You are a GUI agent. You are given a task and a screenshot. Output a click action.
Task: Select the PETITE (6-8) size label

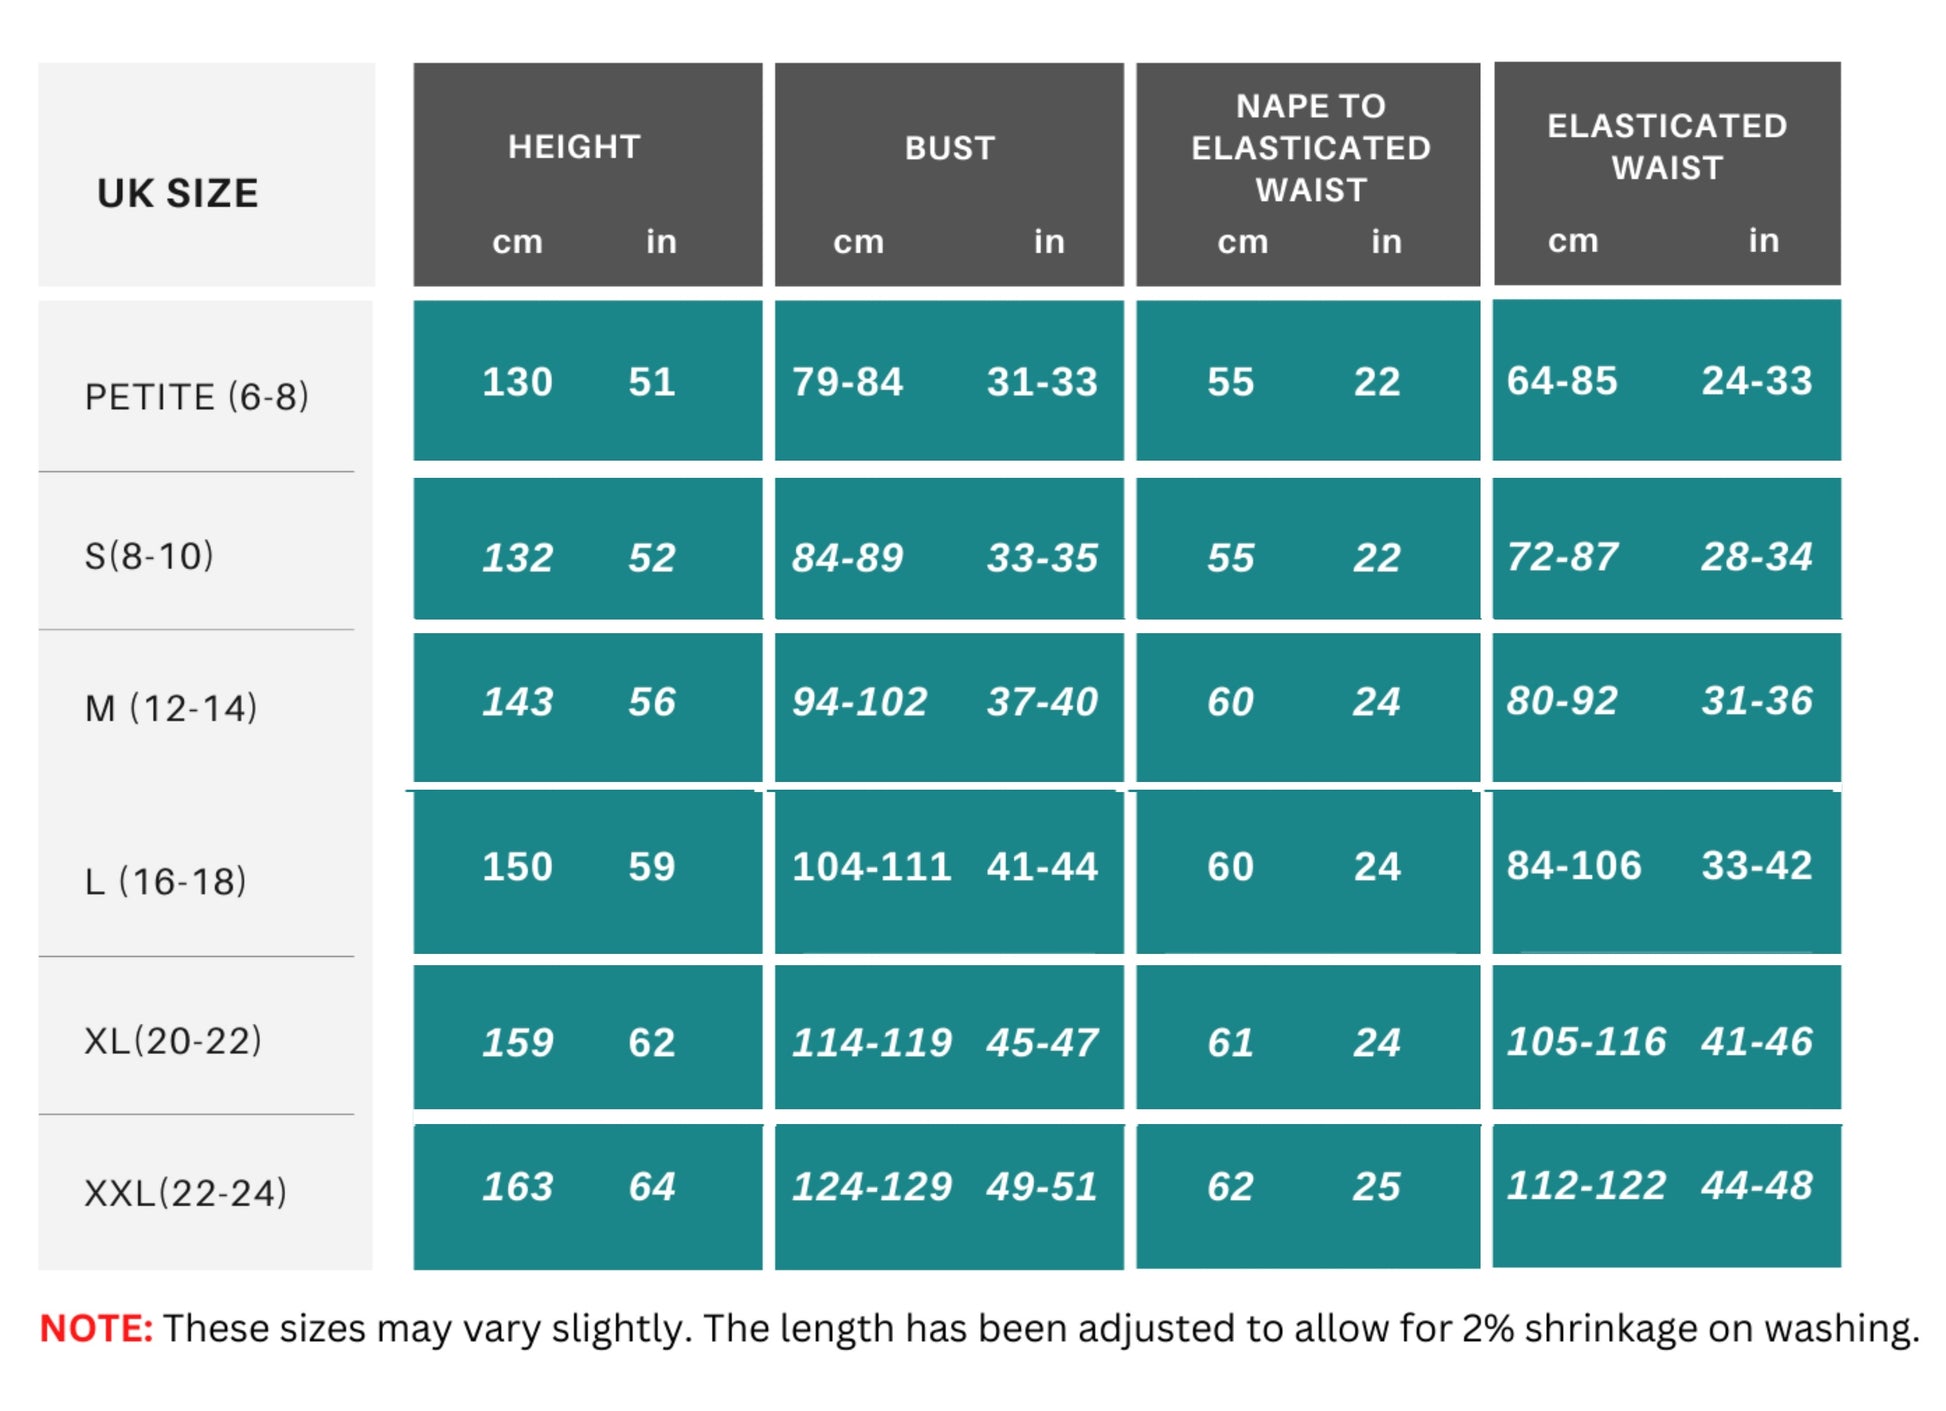[x=197, y=397]
